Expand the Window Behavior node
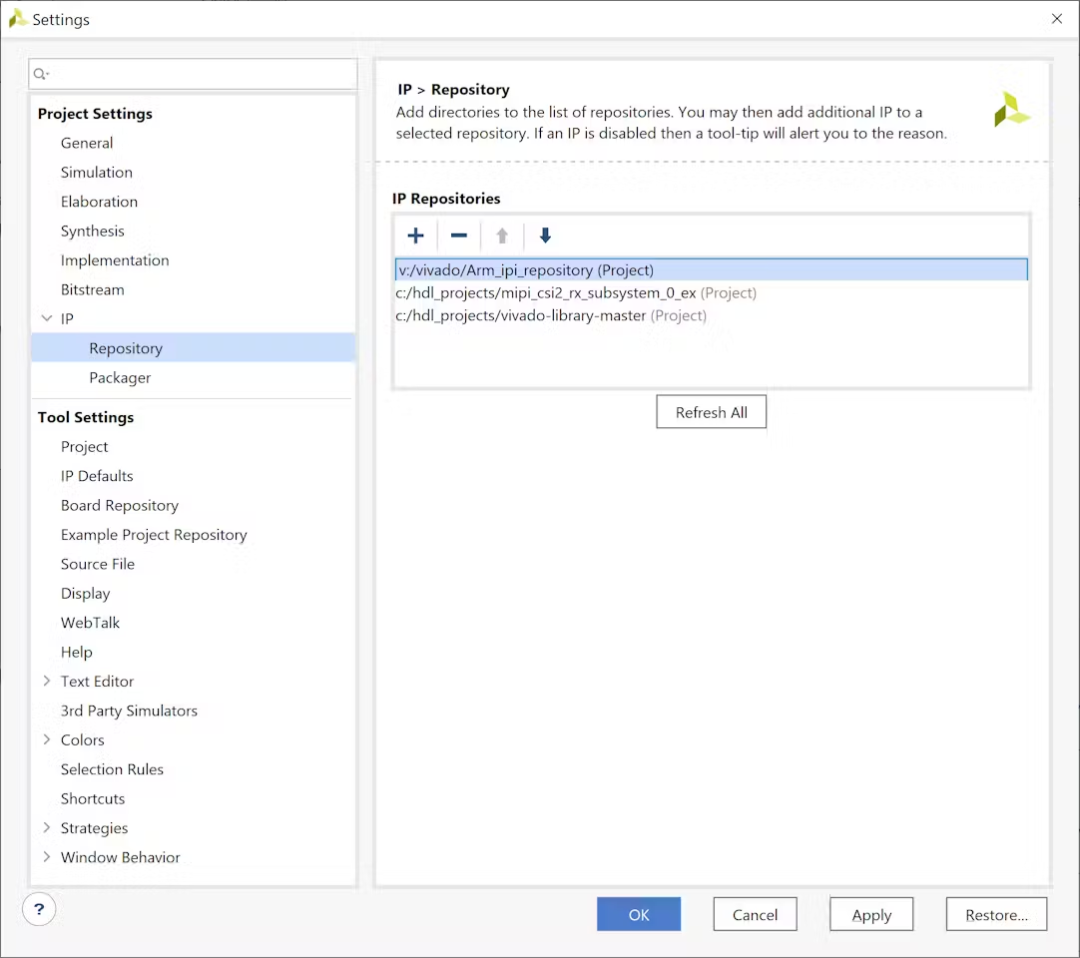 pos(47,857)
